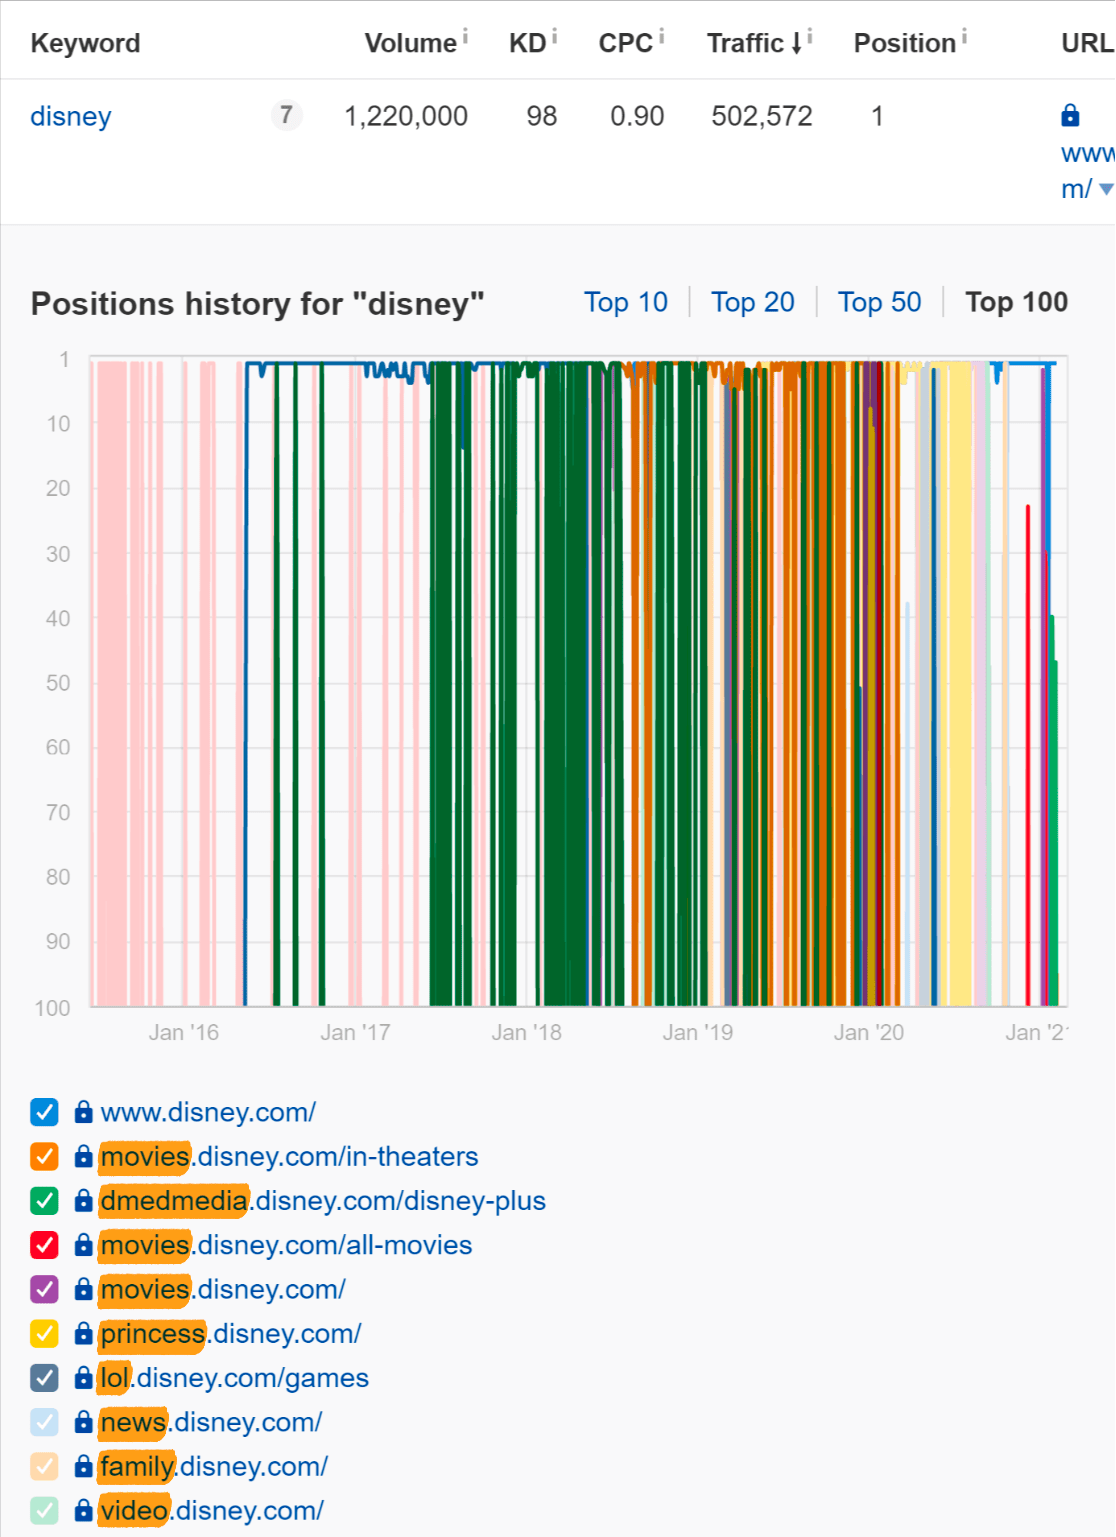Click the info icon beside Traffic
Viewport: 1116px width, 1537px height.
coord(809,37)
